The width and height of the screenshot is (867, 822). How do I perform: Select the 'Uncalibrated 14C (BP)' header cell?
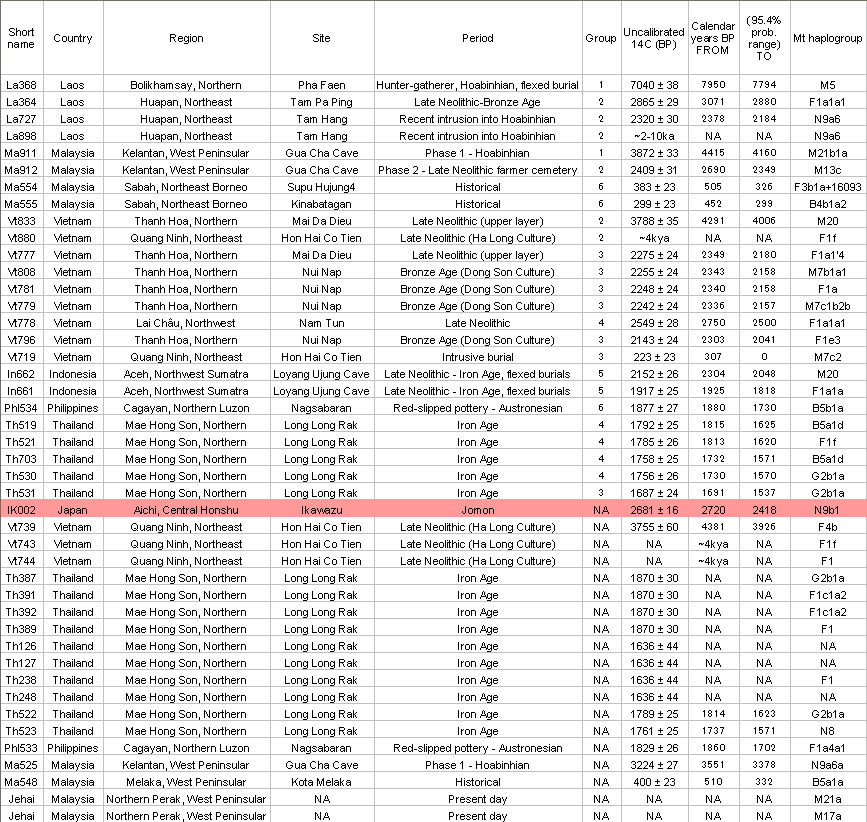[654, 38]
